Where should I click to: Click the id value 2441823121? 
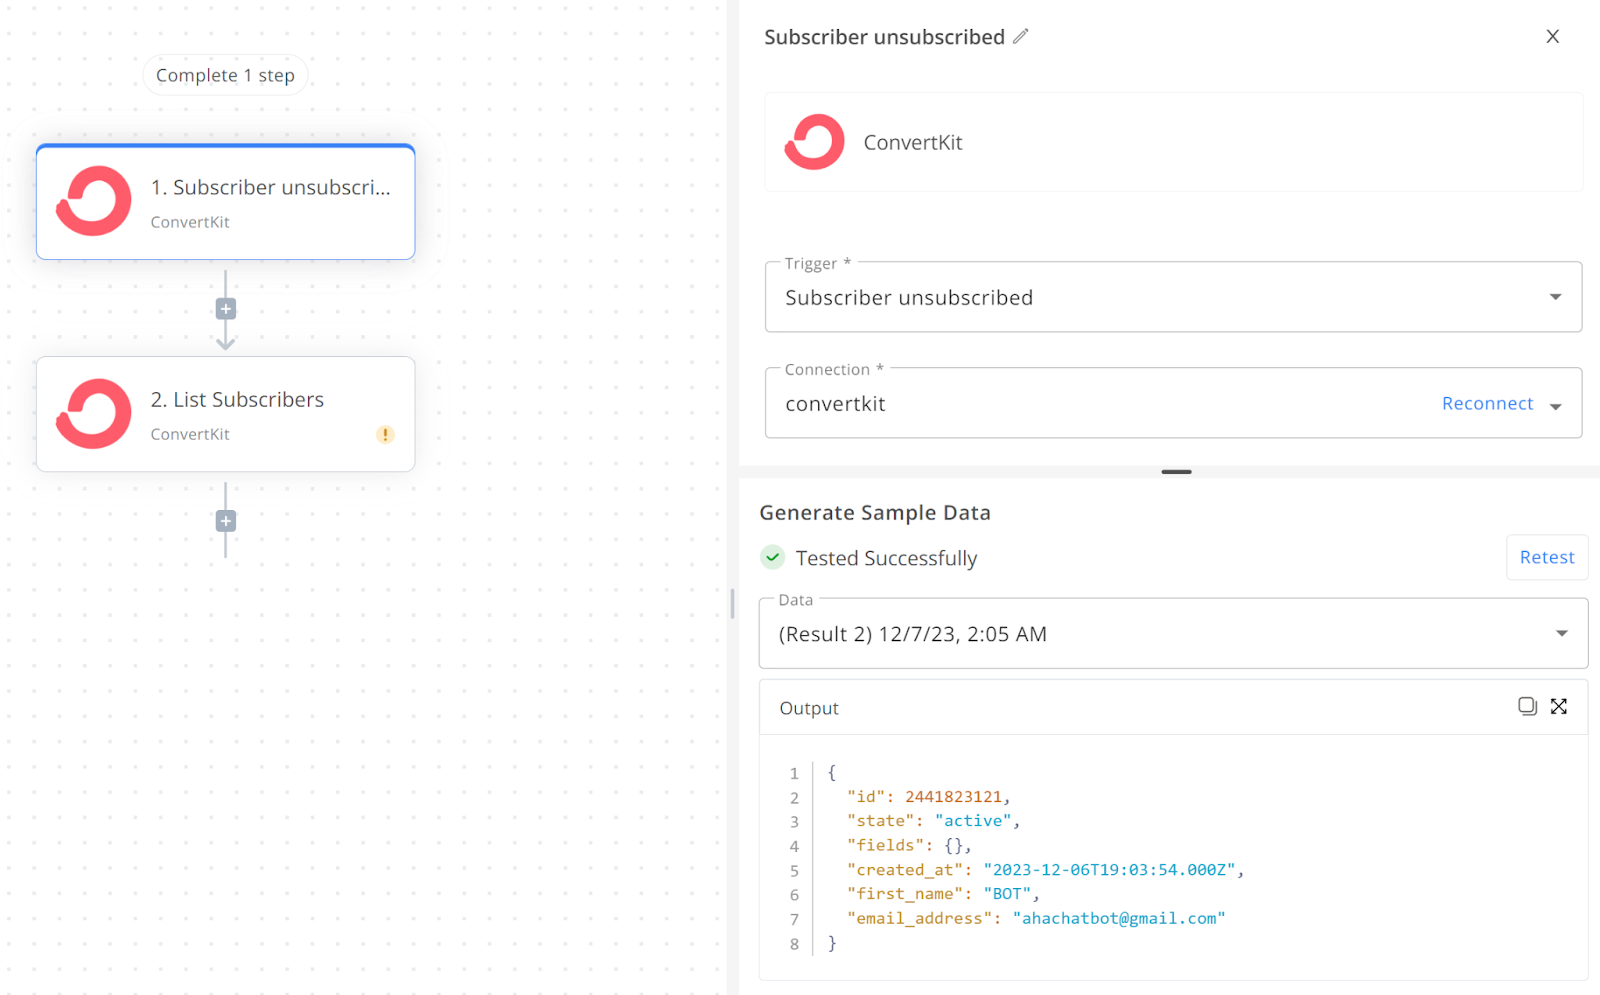pyautogui.click(x=953, y=797)
